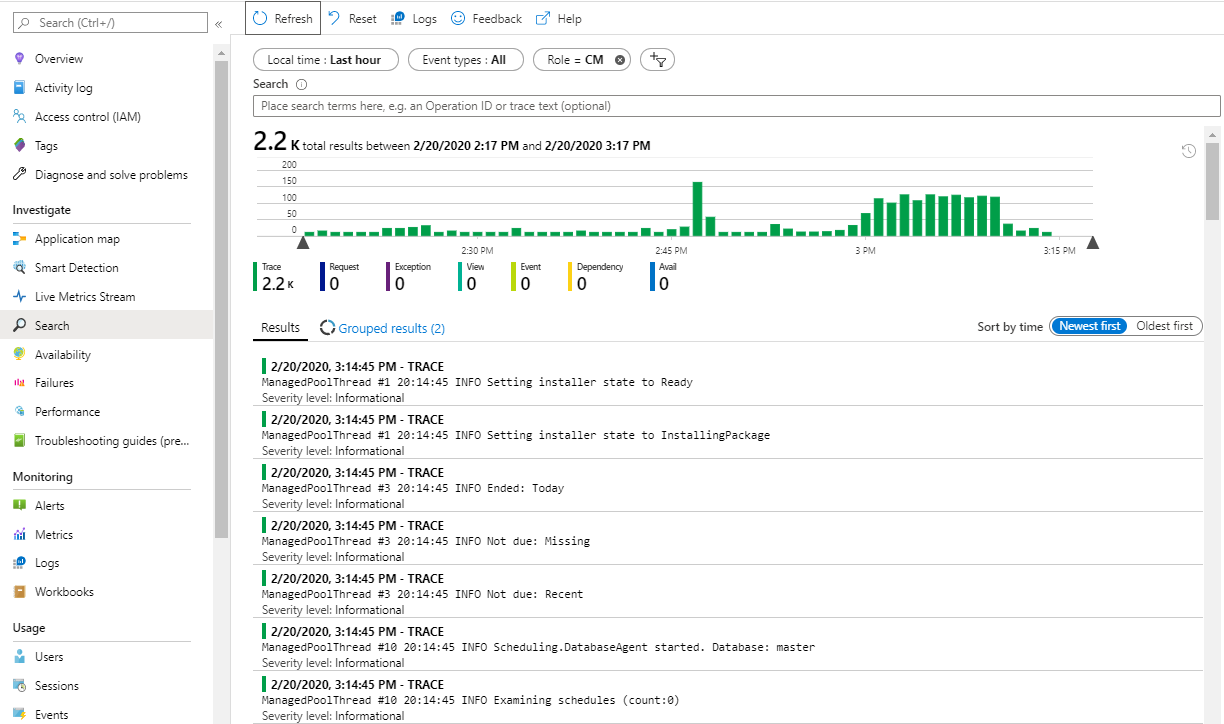Open Smart Detection from sidebar
This screenshot has height=724, width=1224.
coord(80,267)
